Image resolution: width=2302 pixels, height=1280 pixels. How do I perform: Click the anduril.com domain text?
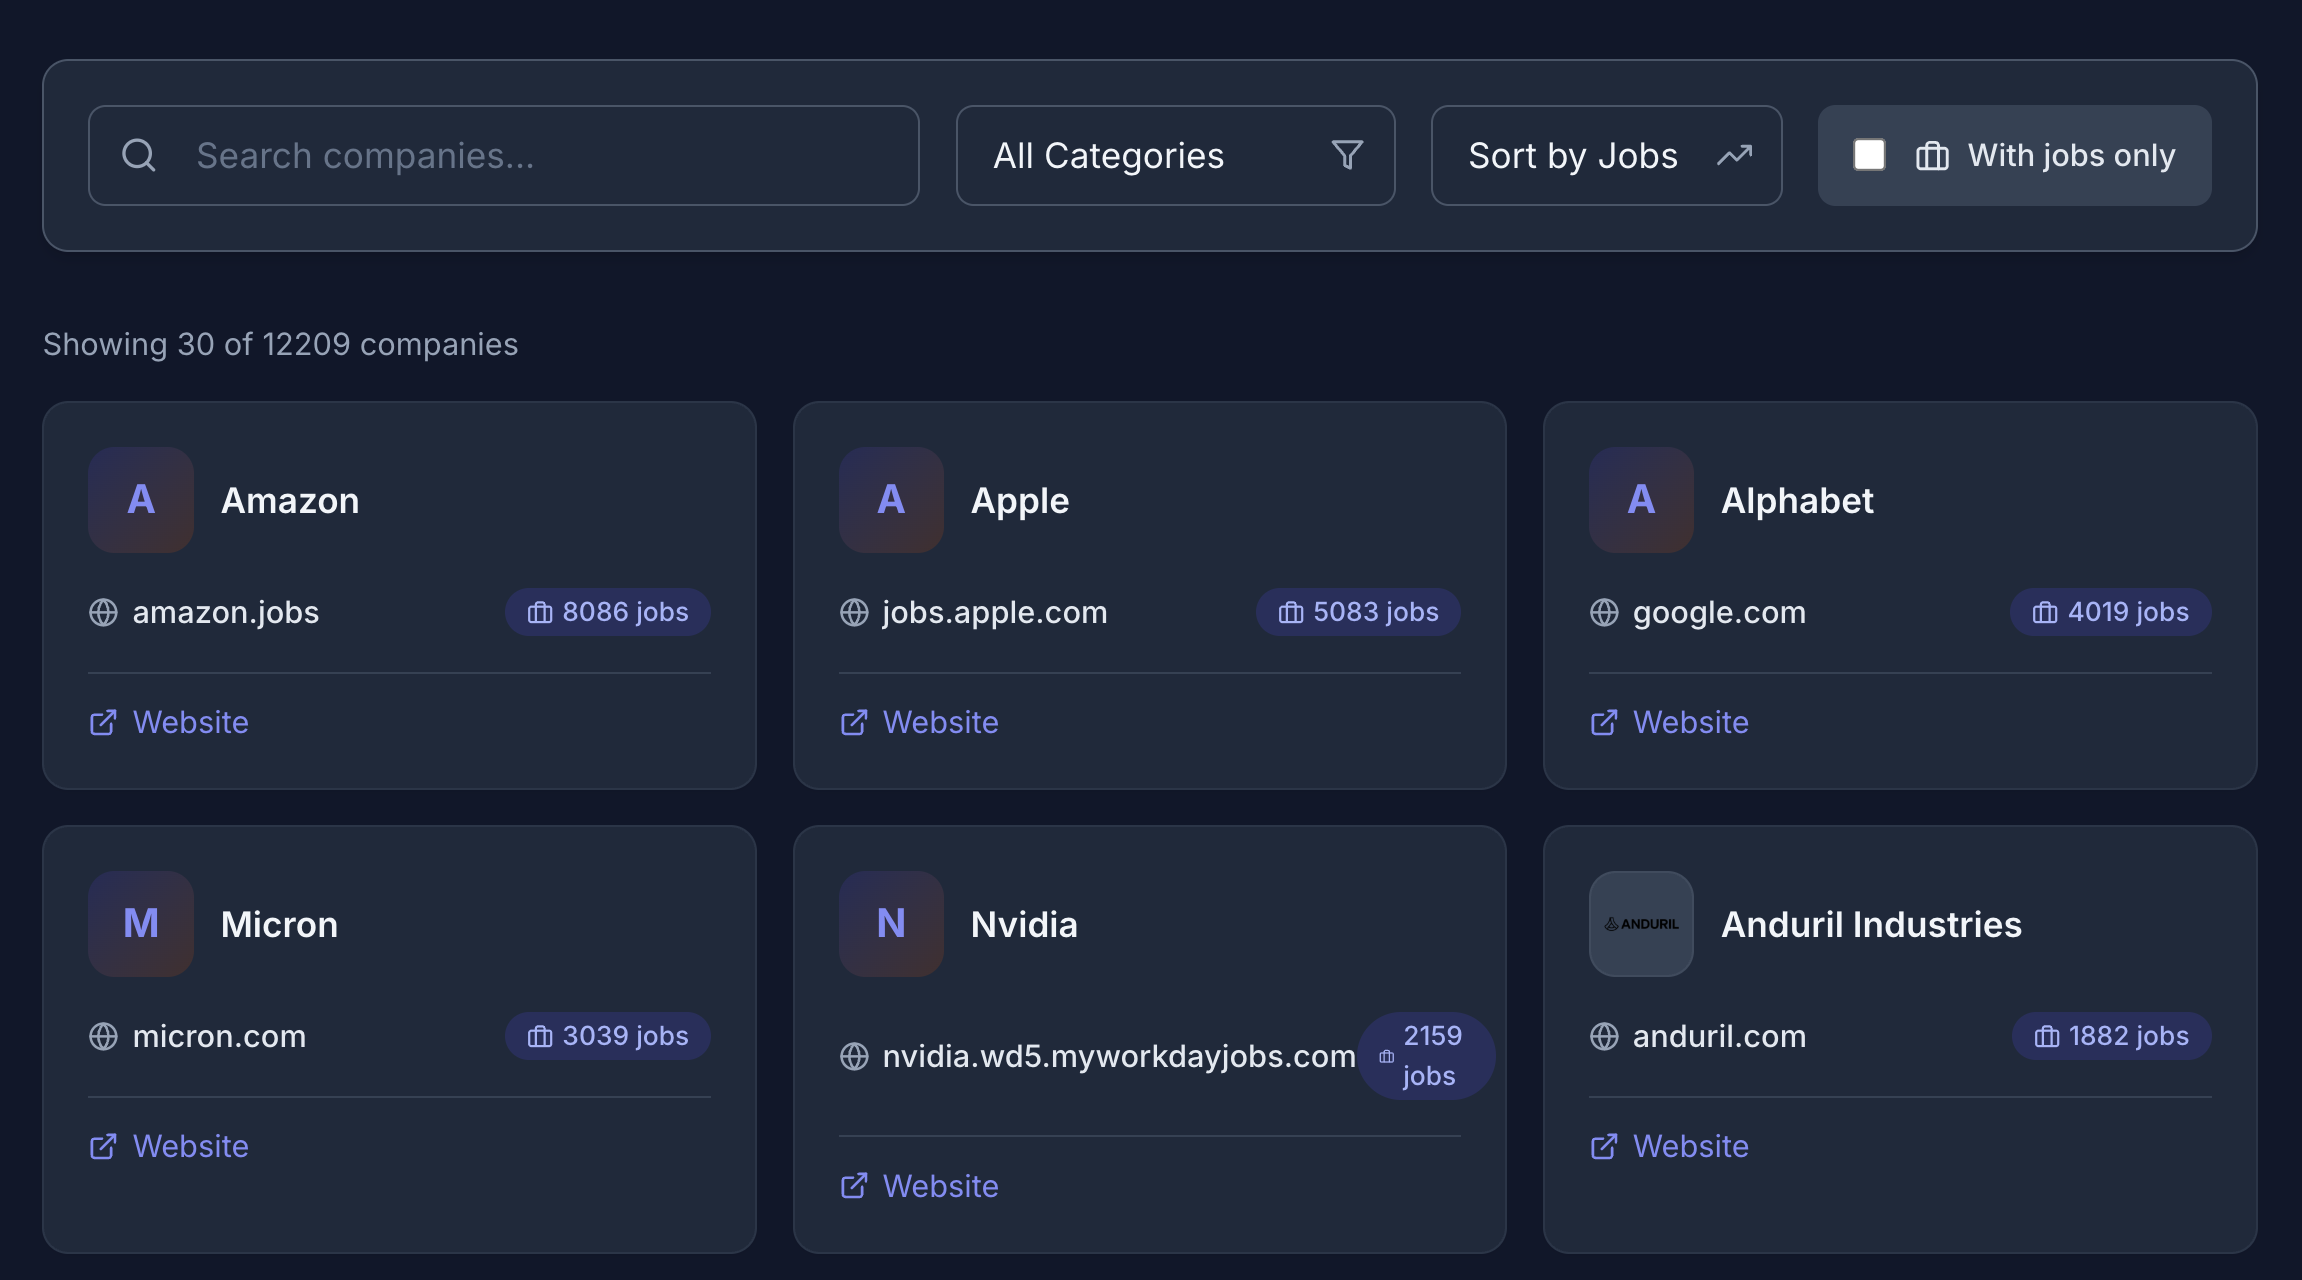[1719, 1036]
